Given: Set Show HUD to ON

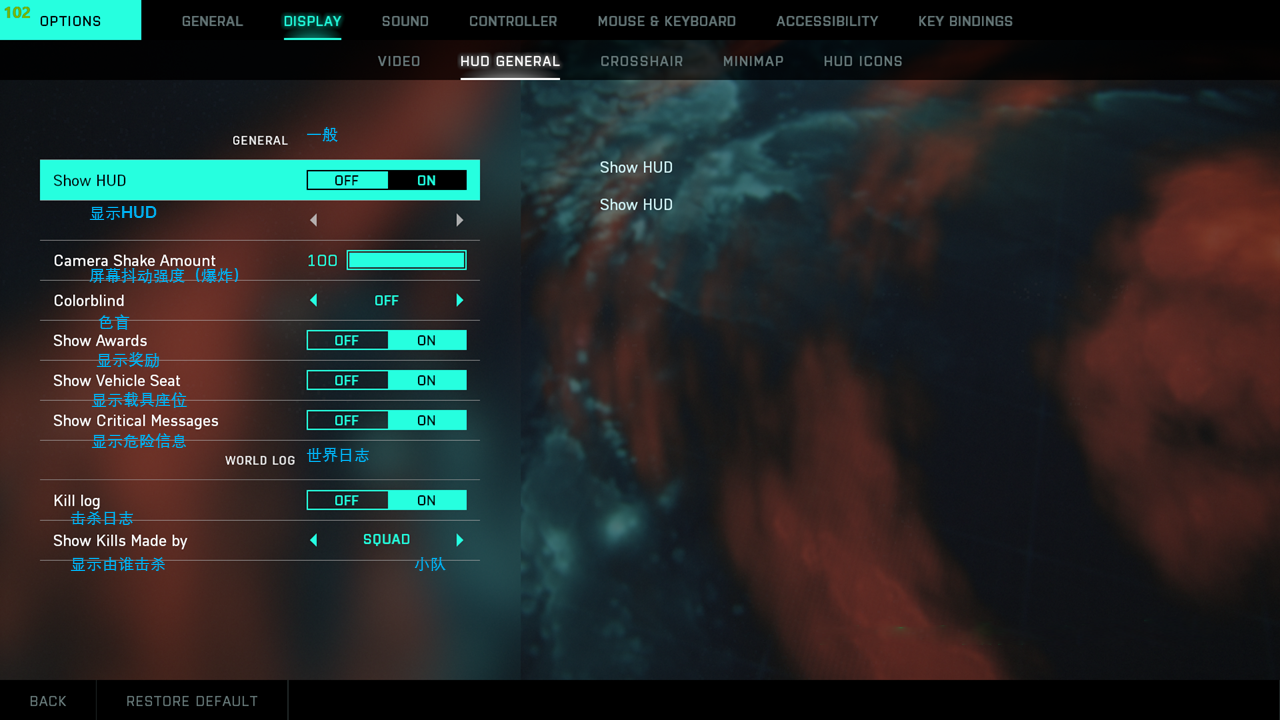Looking at the screenshot, I should [x=427, y=181].
